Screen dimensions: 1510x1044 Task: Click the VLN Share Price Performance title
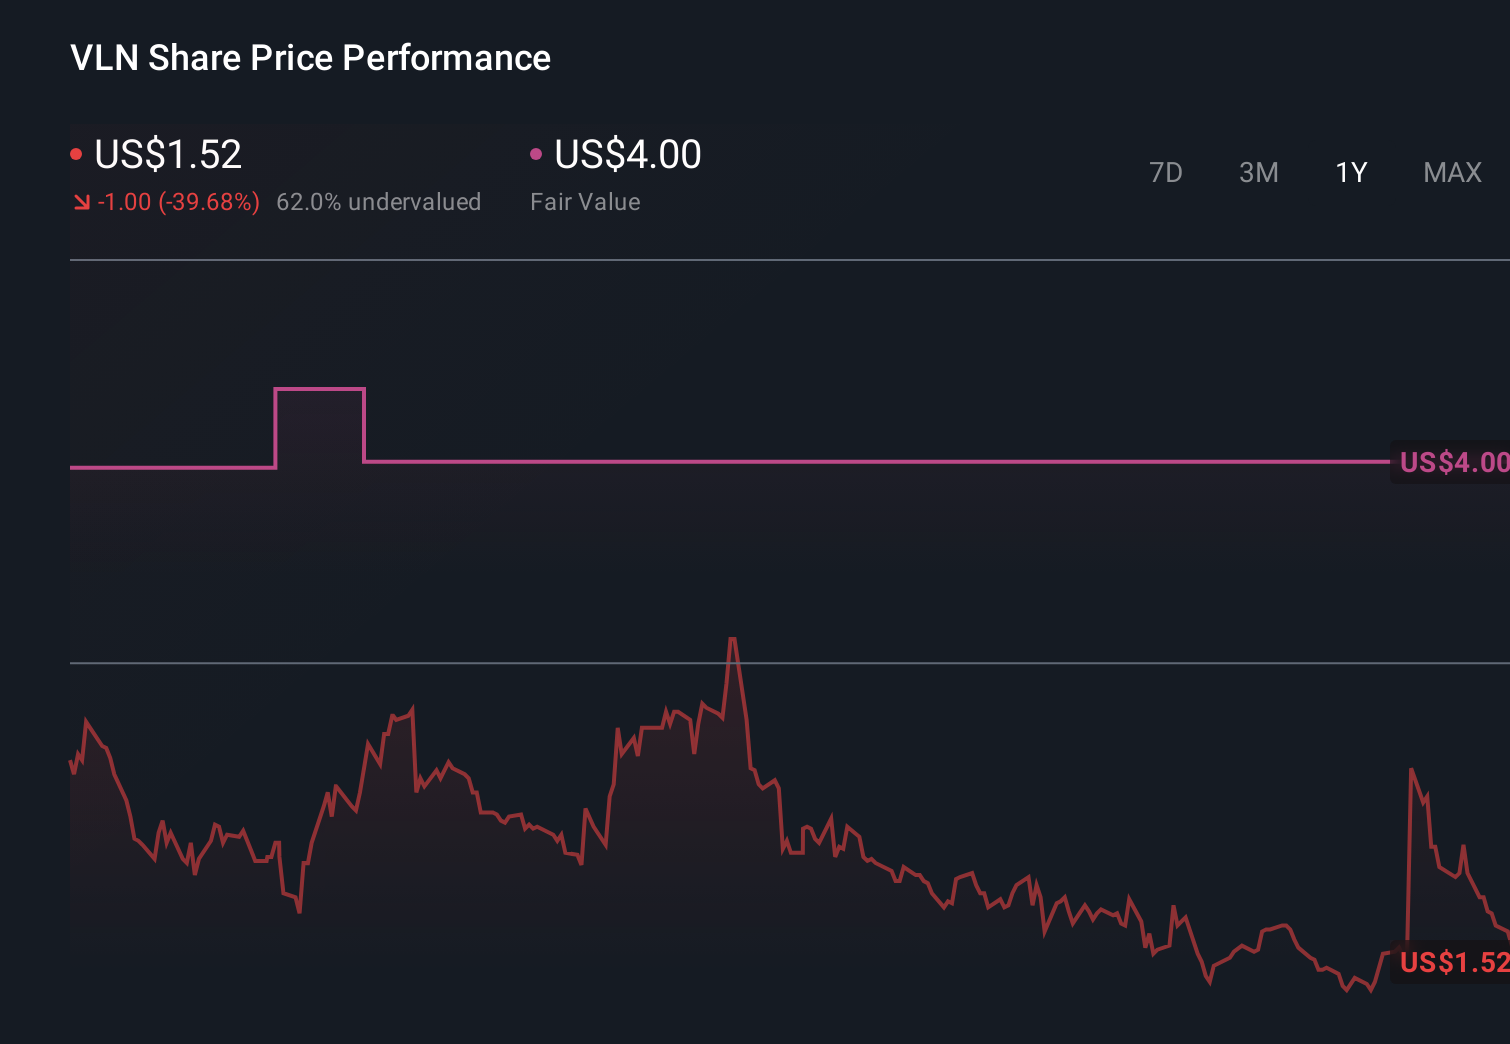tap(310, 58)
